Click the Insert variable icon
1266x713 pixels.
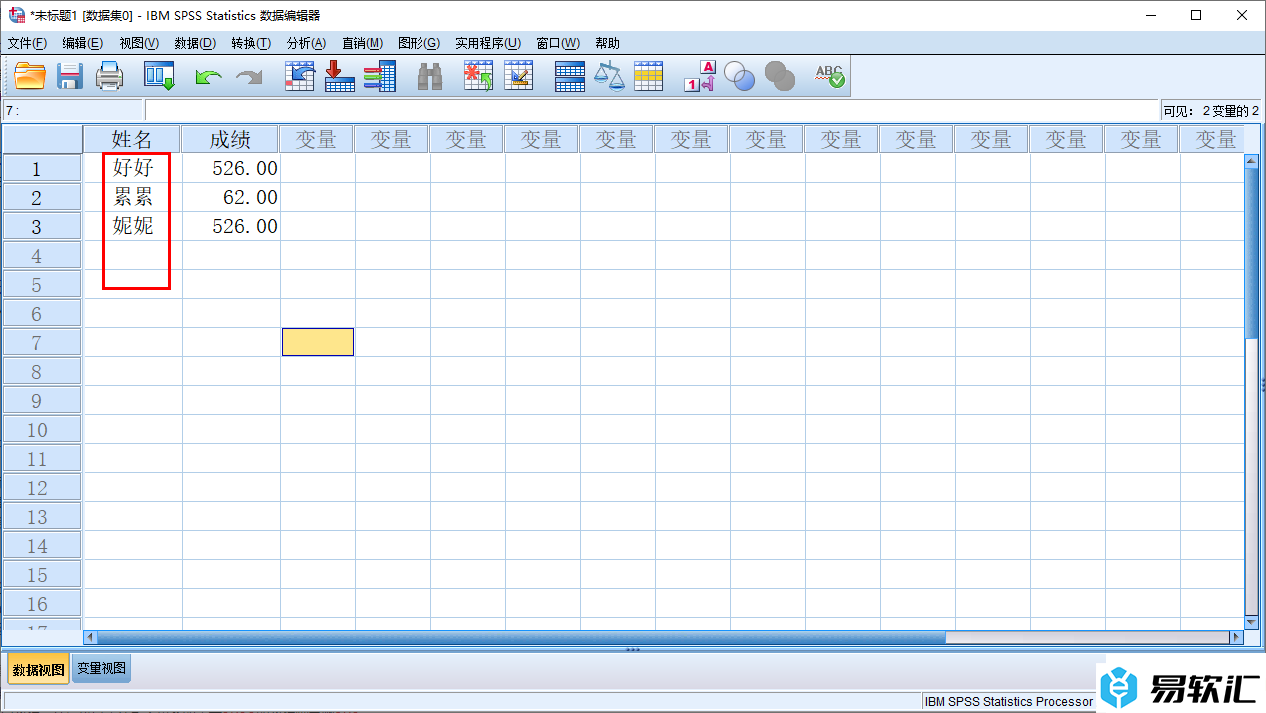coord(518,76)
